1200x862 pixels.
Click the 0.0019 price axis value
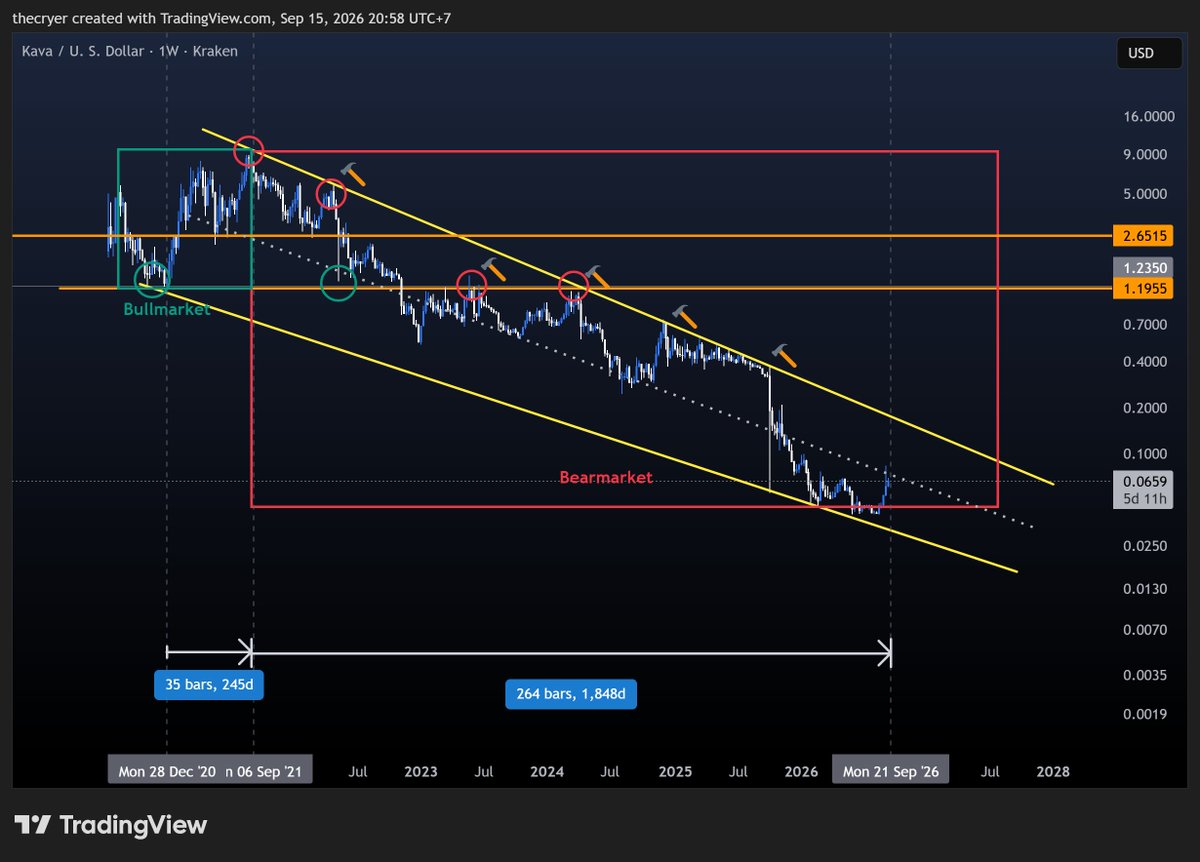pos(1146,714)
